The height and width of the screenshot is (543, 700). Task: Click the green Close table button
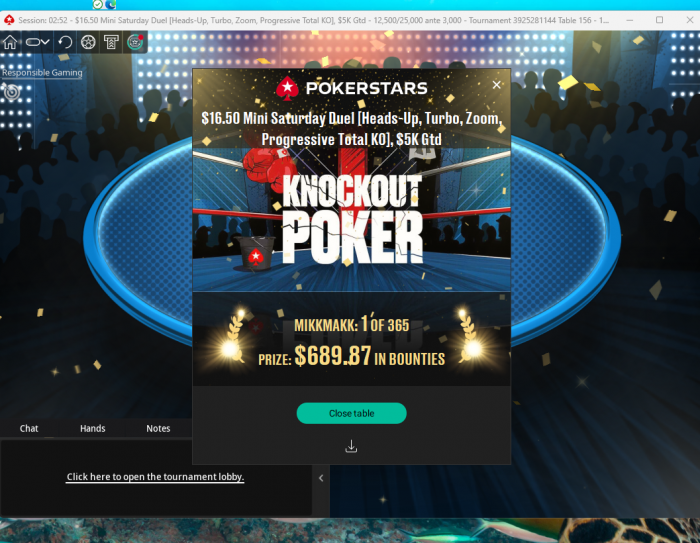click(351, 413)
